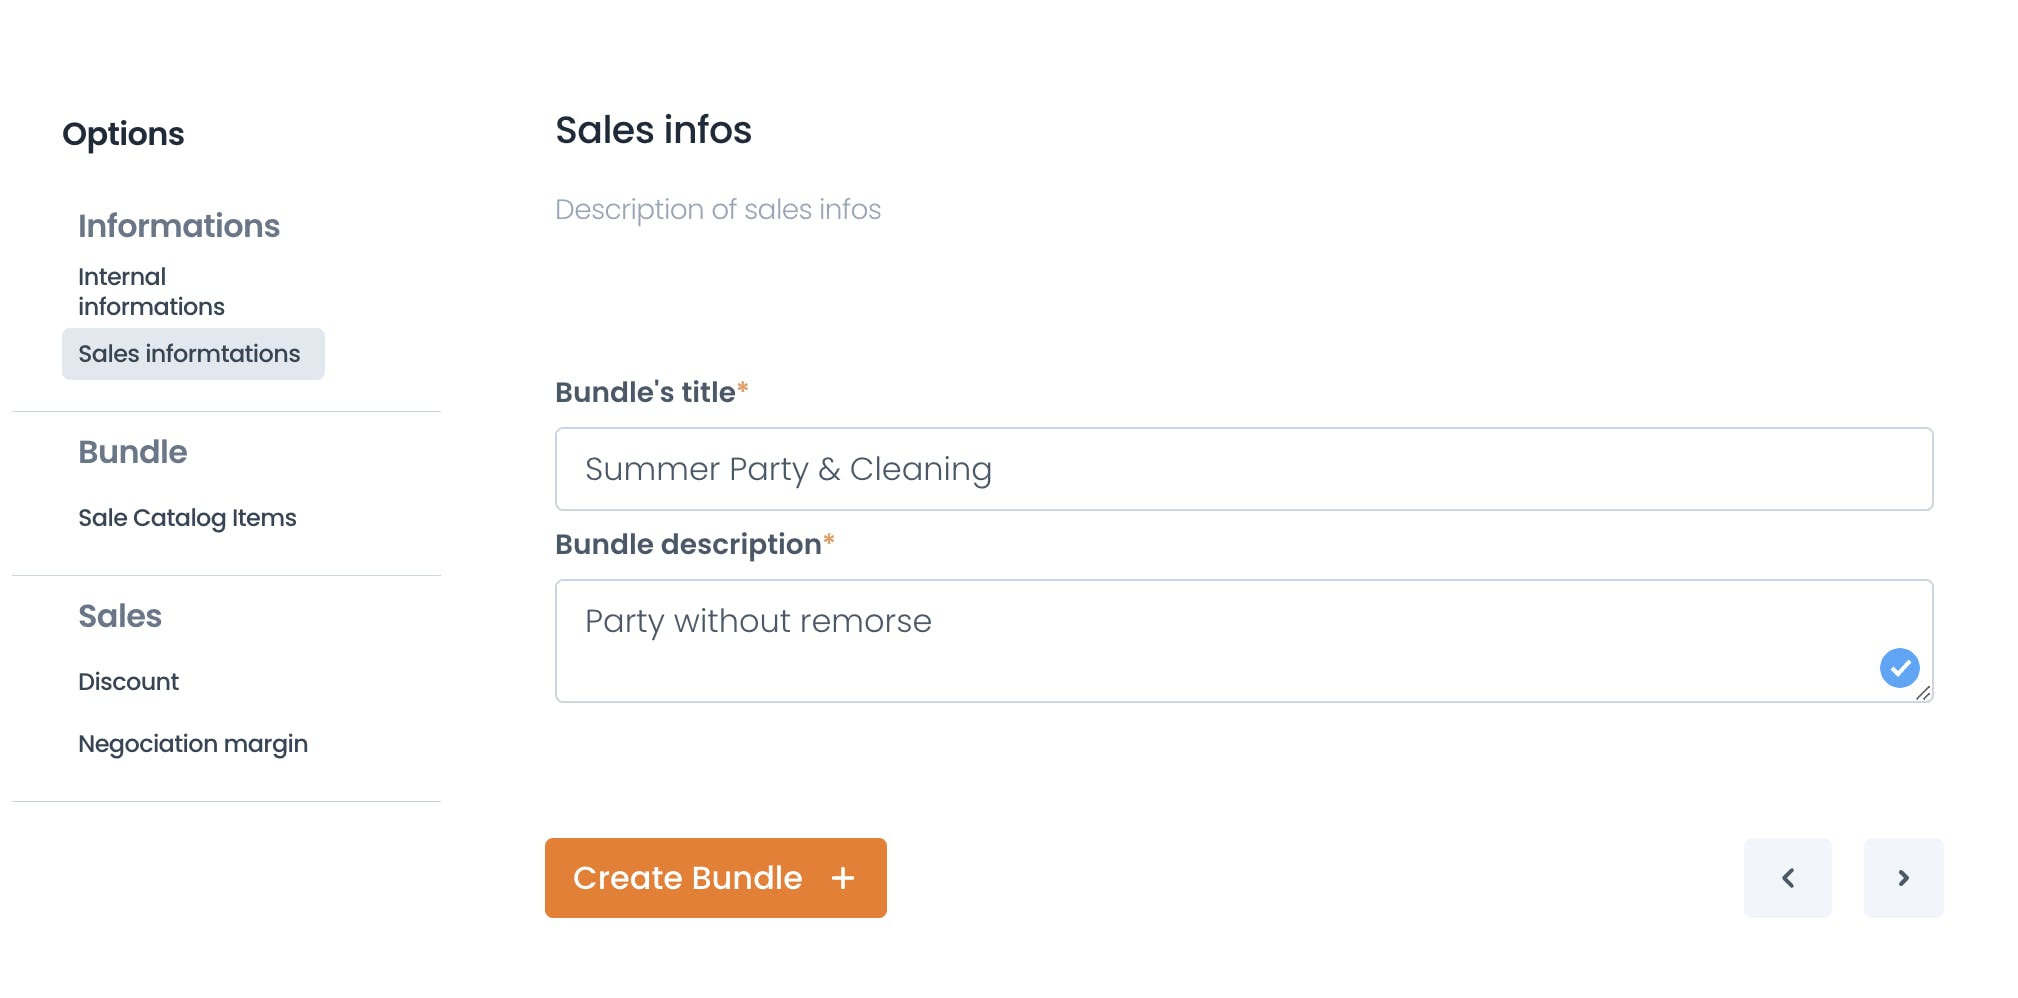
Task: Go to next step with right chevron
Action: click(1903, 878)
